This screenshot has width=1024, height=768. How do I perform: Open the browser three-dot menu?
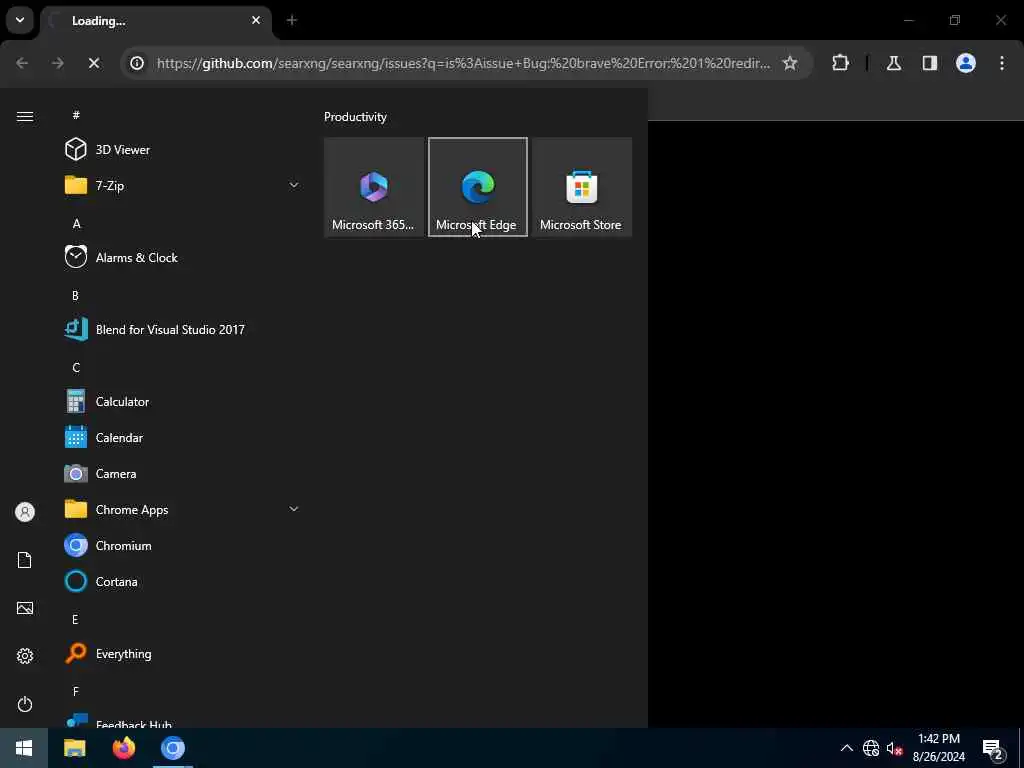pos(1002,63)
